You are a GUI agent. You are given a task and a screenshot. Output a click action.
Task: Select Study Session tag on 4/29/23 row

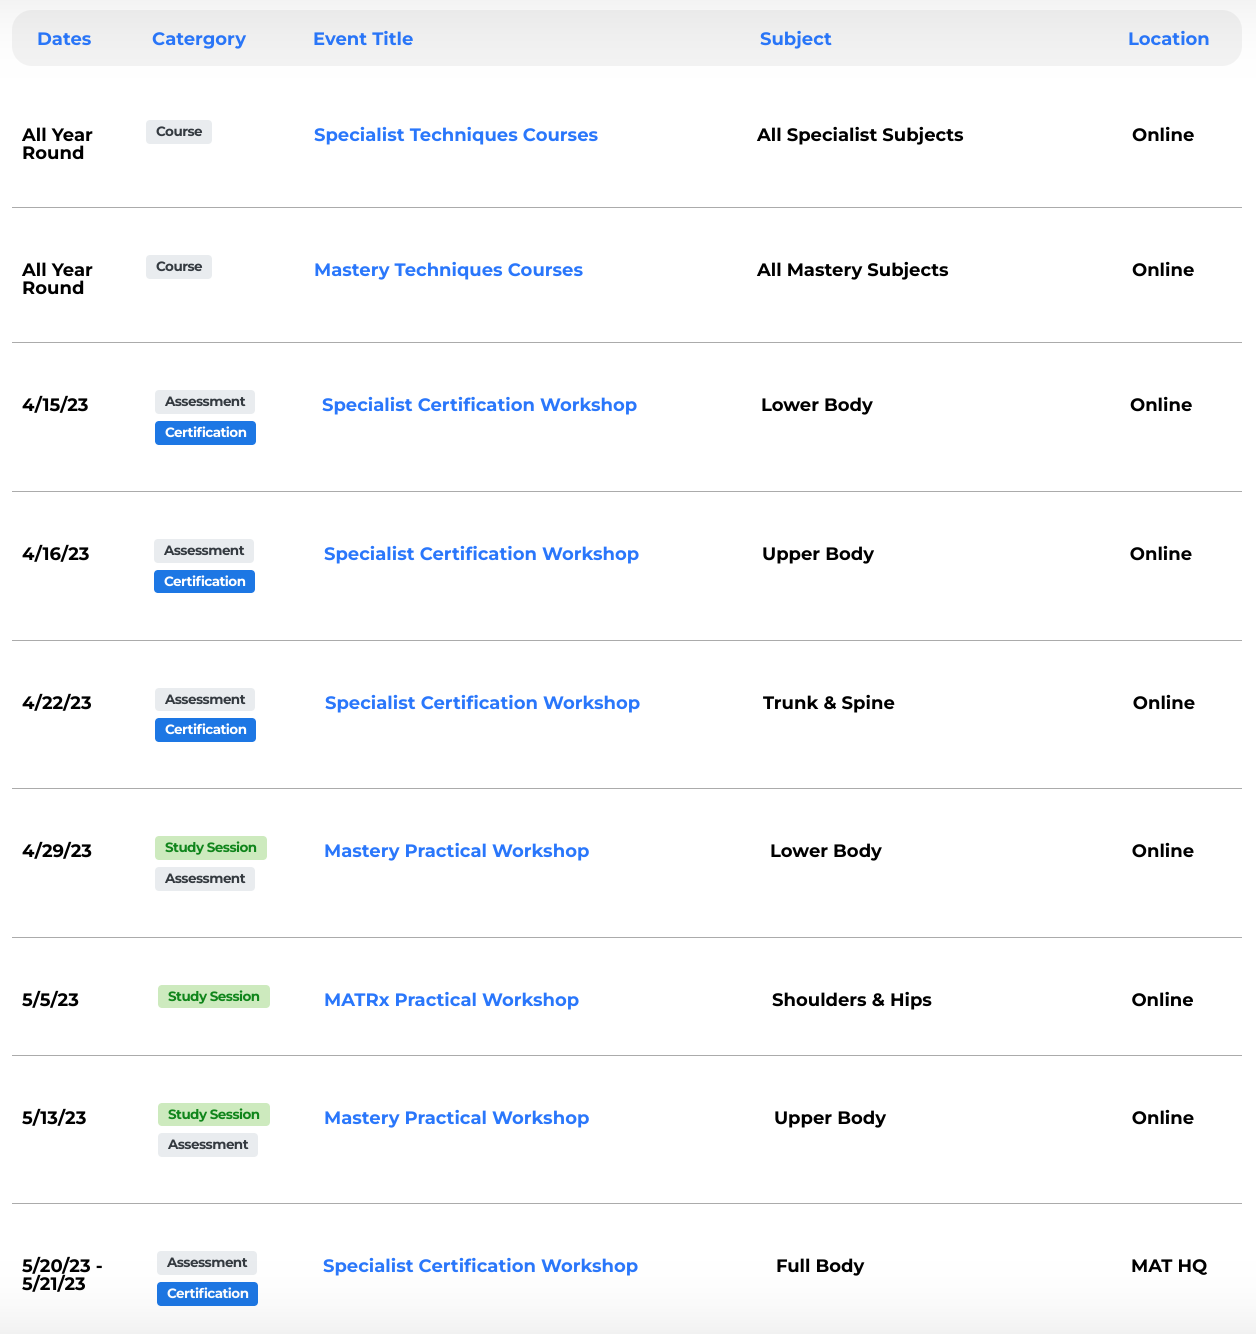(211, 848)
